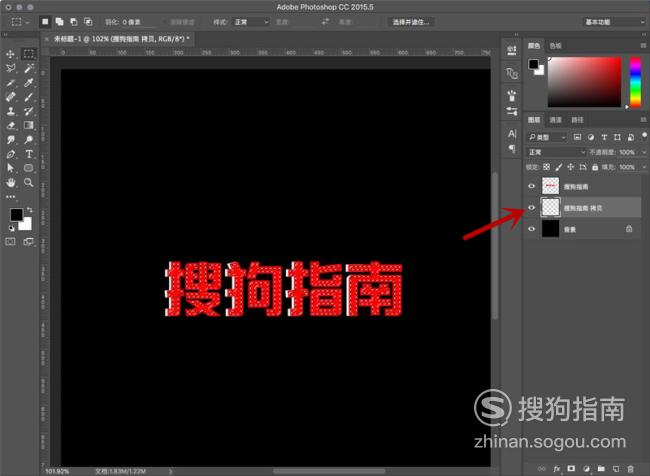
Task: Choose Intersect with Selection mode
Action: click(88, 22)
